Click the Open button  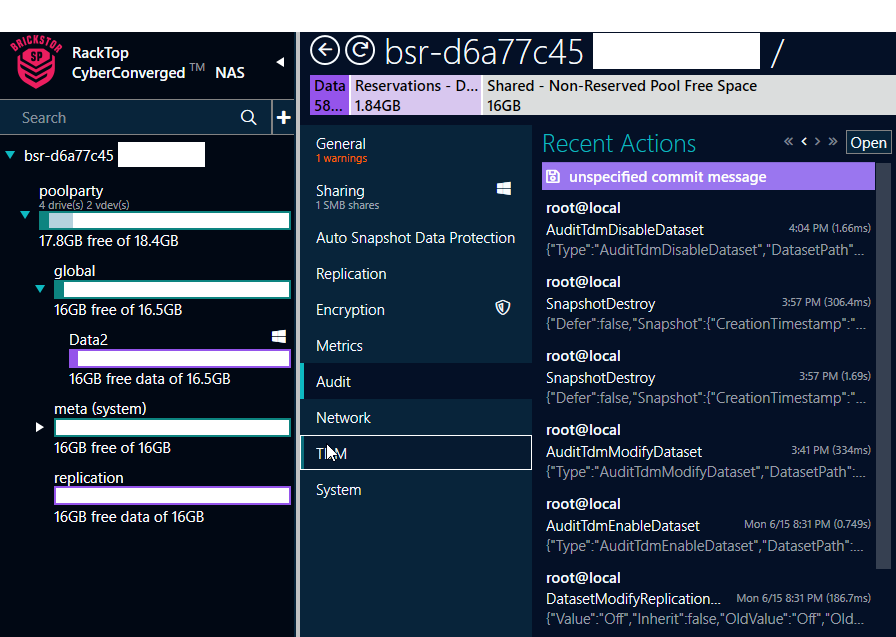coord(868,142)
